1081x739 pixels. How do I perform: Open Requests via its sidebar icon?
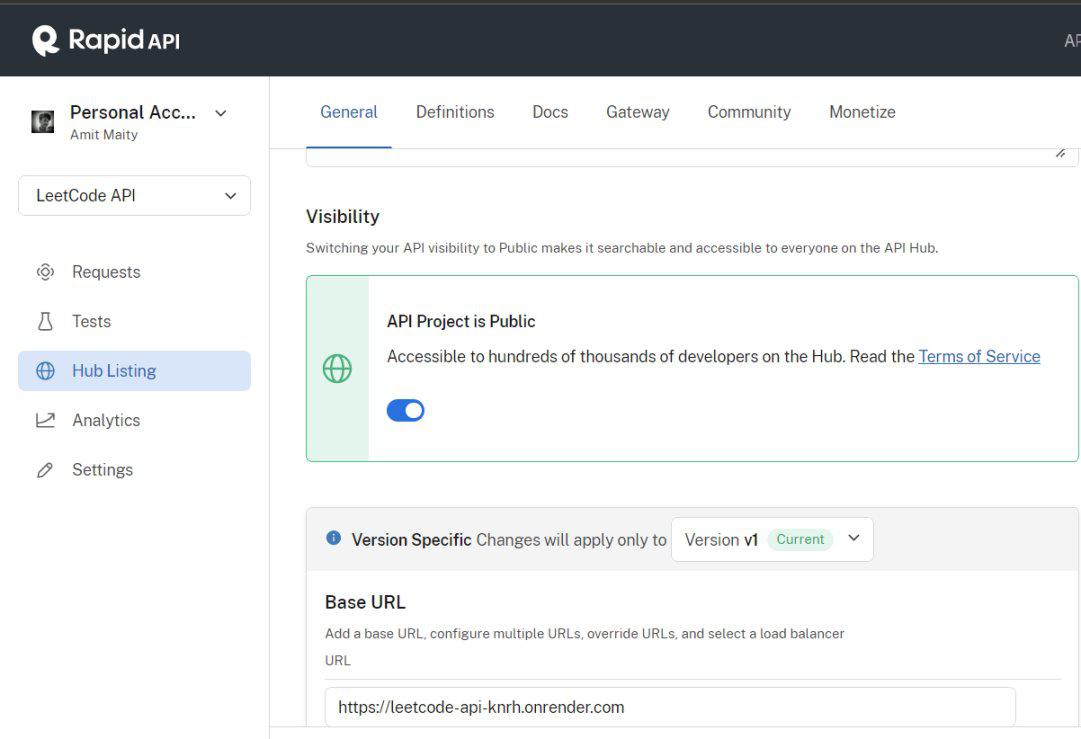tap(45, 272)
